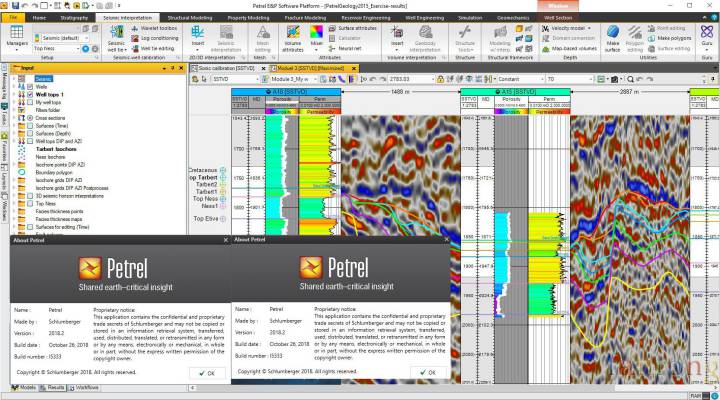
Task: Uncheck the Well tops 1 checkbox
Action: coord(29,95)
